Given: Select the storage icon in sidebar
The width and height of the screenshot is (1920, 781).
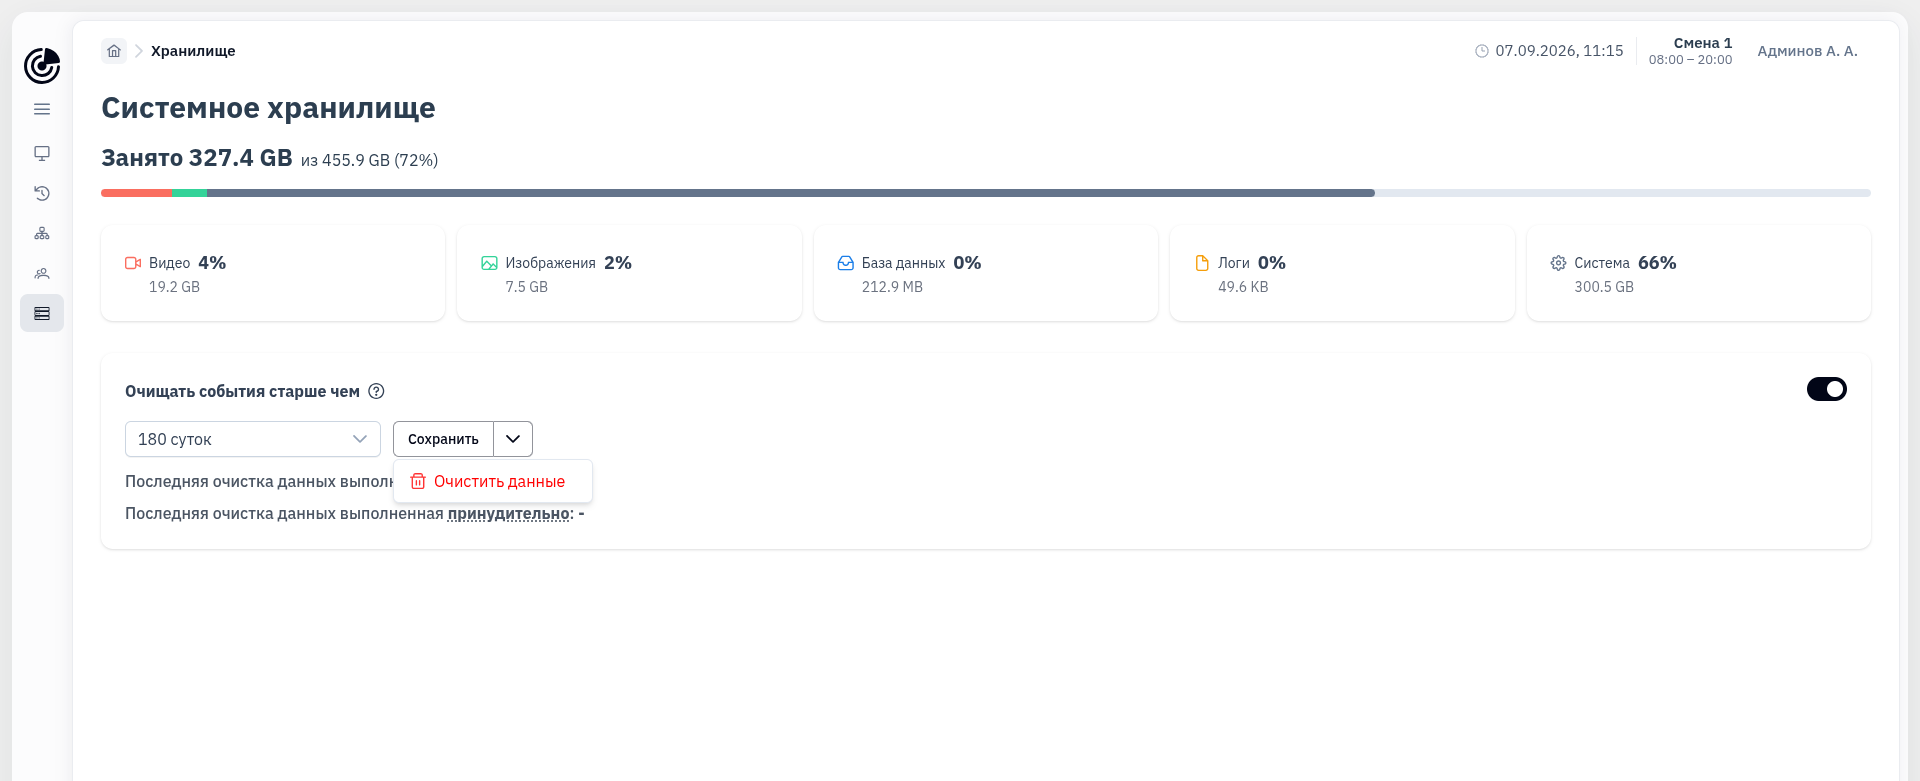Looking at the screenshot, I should [x=42, y=313].
